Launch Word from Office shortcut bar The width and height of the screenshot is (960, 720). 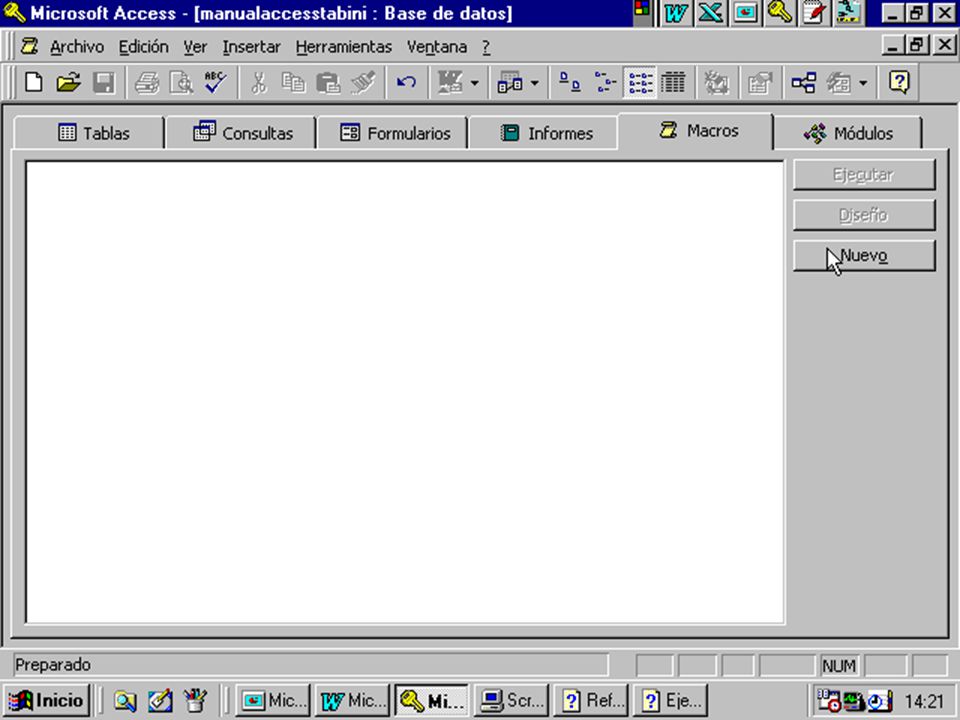pyautogui.click(x=676, y=13)
